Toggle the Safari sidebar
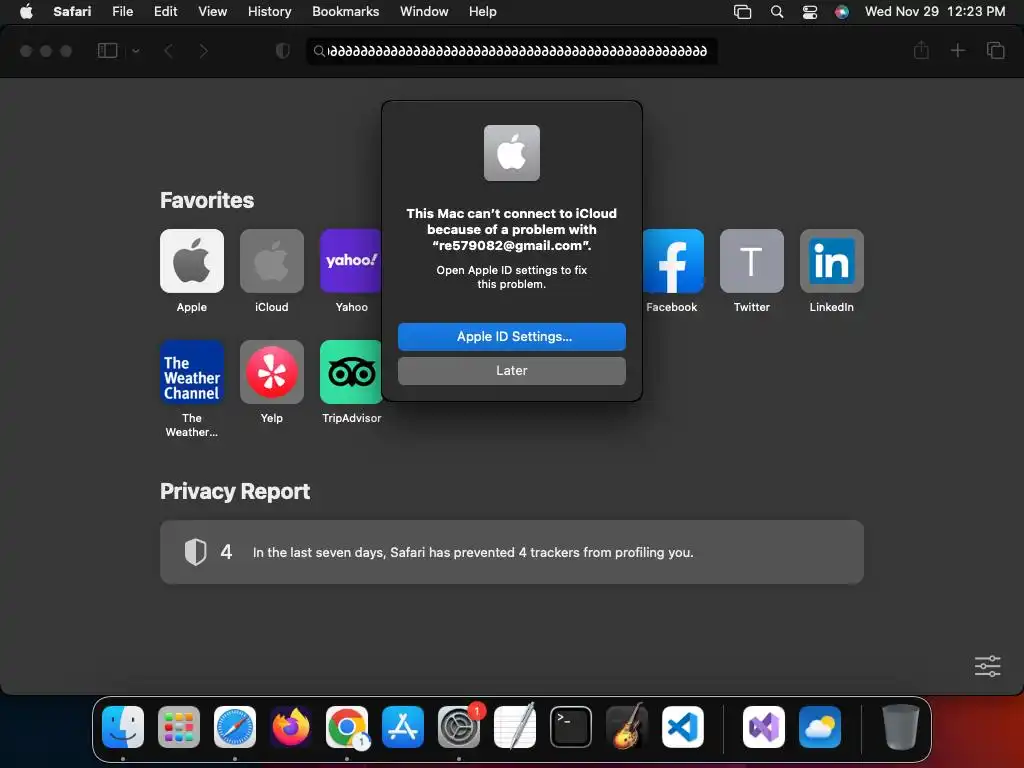Image resolution: width=1024 pixels, height=768 pixels. pos(107,50)
